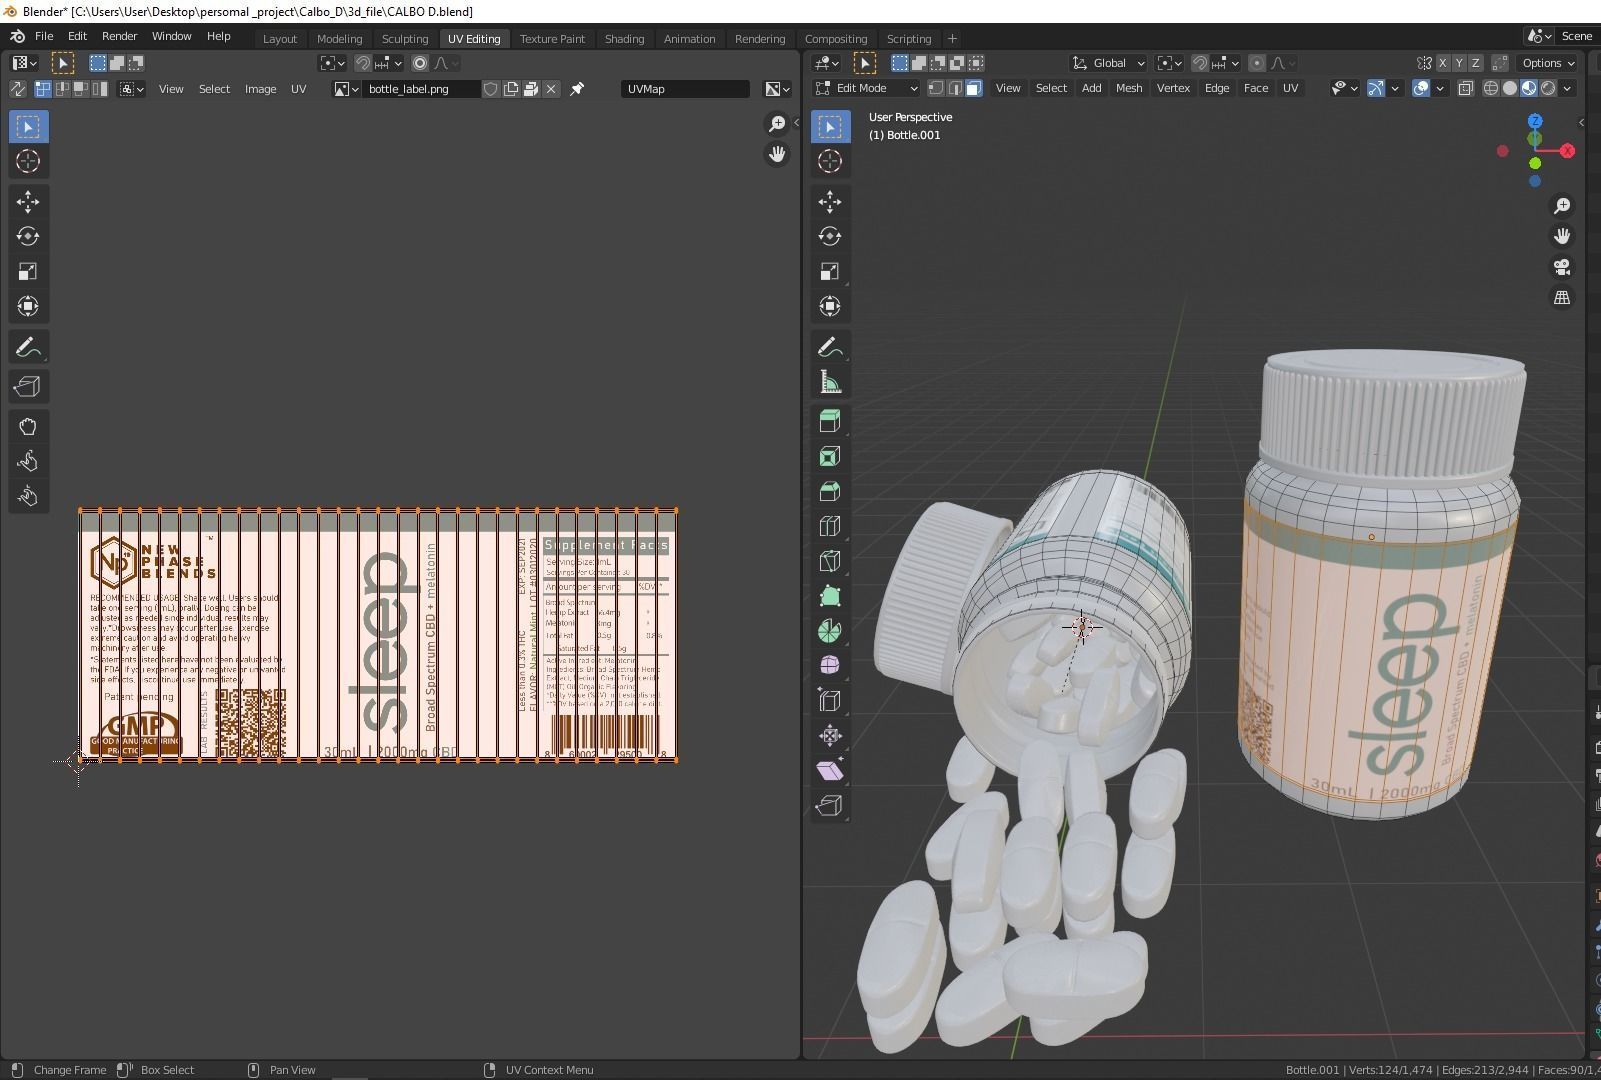This screenshot has width=1601, height=1080.
Task: Choose the UV Pinch sculpt tool
Action: [28, 496]
